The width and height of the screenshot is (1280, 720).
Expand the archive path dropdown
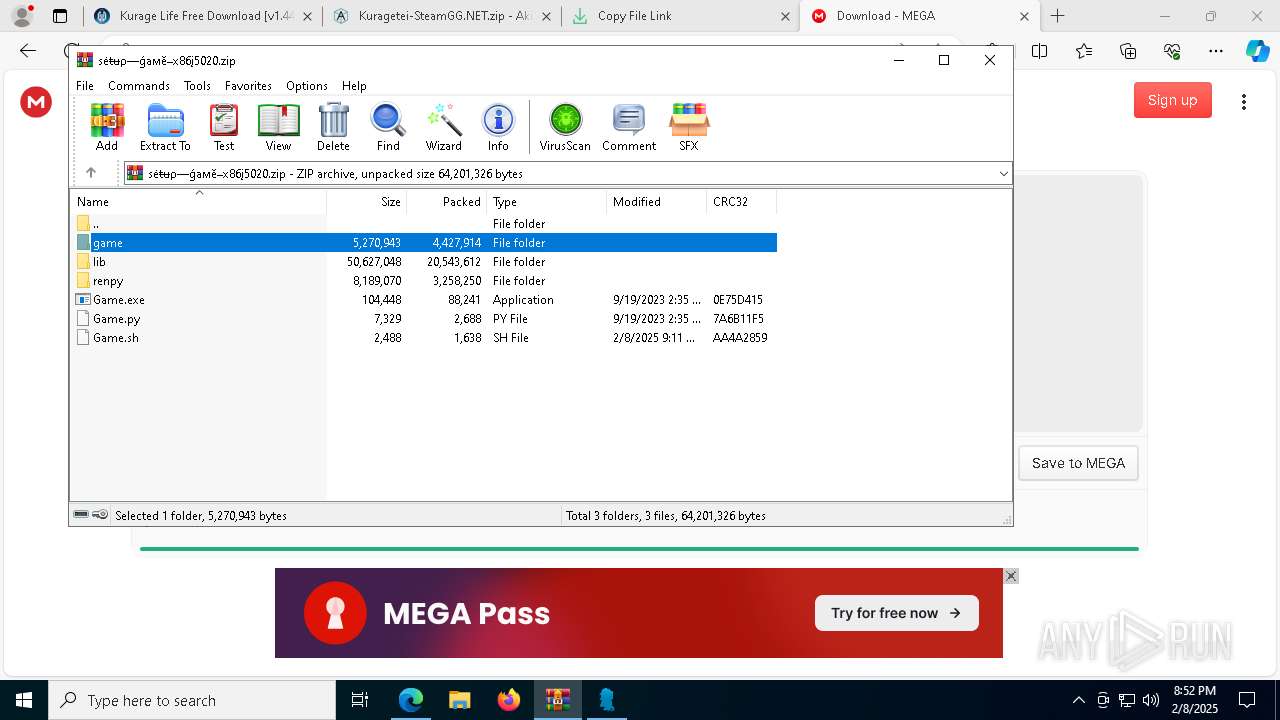coord(1003,174)
